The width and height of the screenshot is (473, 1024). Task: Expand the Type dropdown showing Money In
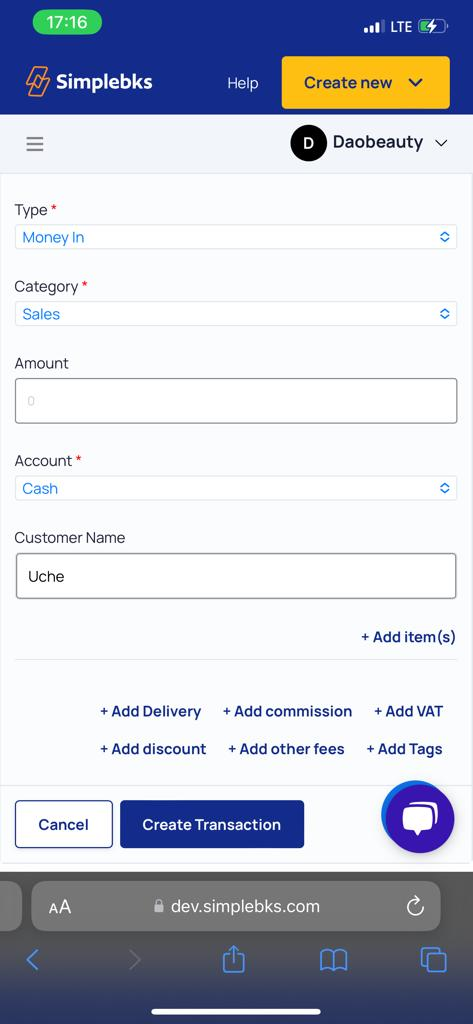coord(236,237)
